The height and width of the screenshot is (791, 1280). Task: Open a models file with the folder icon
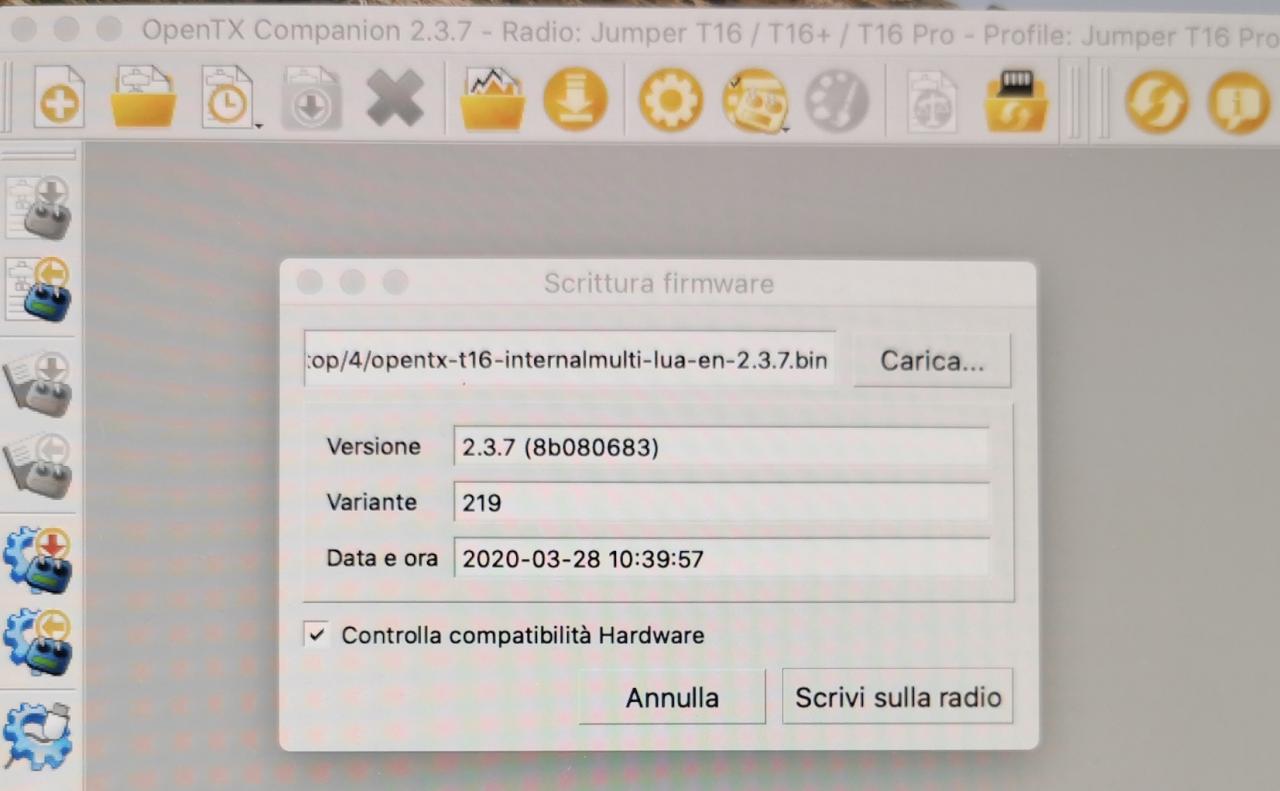pyautogui.click(x=144, y=99)
